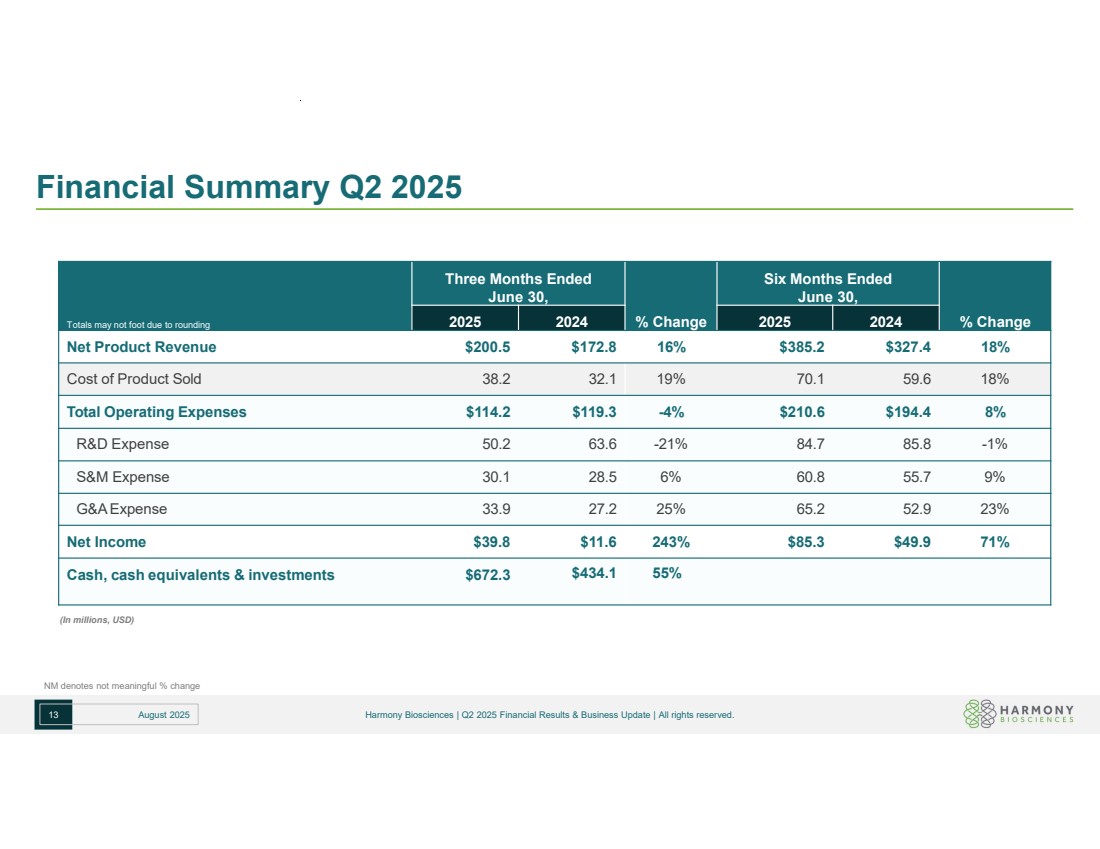Screen dimensions: 1100x849
Task: Select the Financial Summary Q2 2025 title
Action: pyautogui.click(x=249, y=187)
